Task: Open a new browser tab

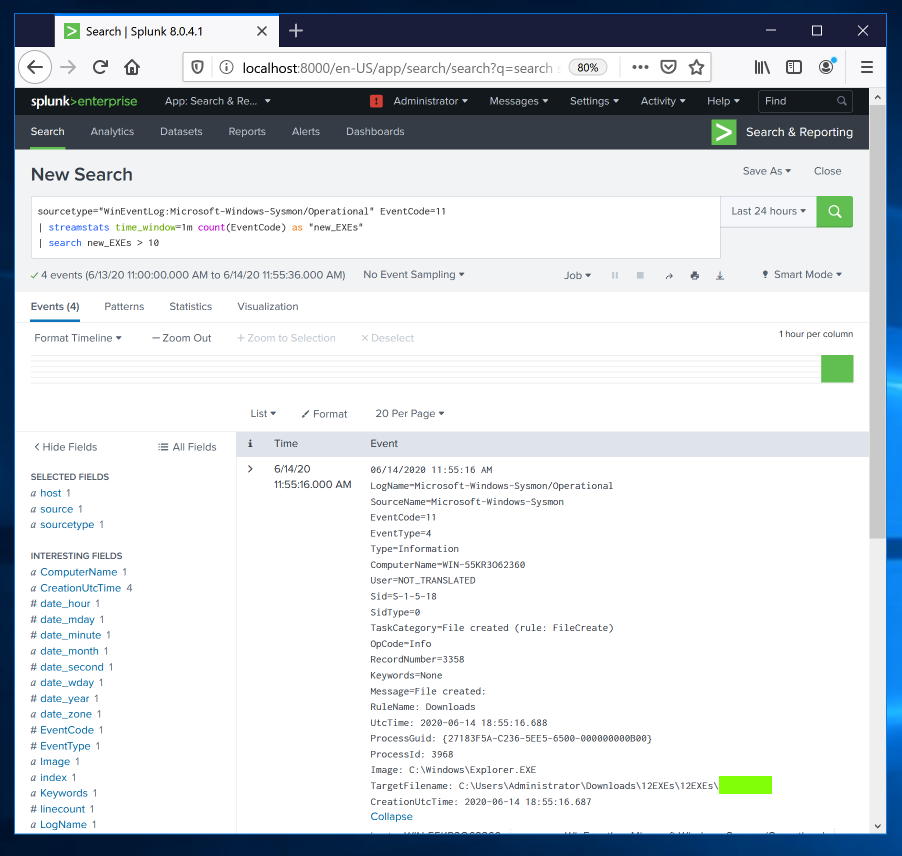Action: click(296, 30)
